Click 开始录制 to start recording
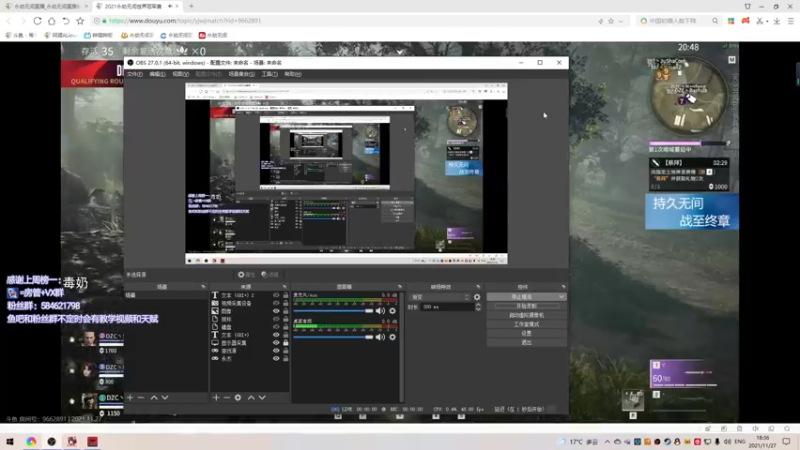The image size is (800, 450). [527, 306]
